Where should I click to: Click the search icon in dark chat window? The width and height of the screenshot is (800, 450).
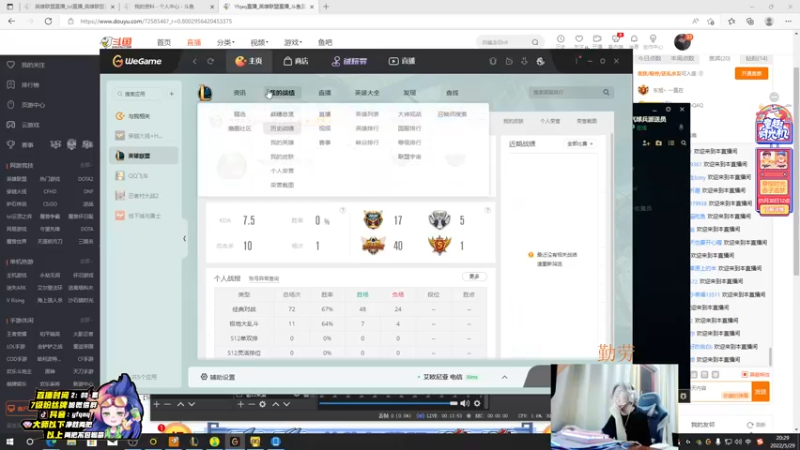coord(684,143)
